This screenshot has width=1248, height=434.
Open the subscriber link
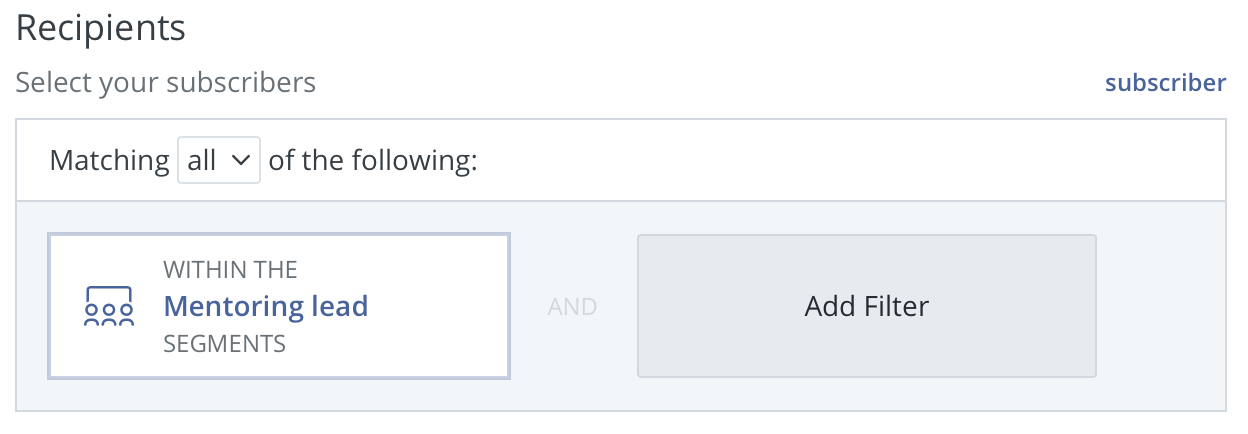click(x=1165, y=83)
